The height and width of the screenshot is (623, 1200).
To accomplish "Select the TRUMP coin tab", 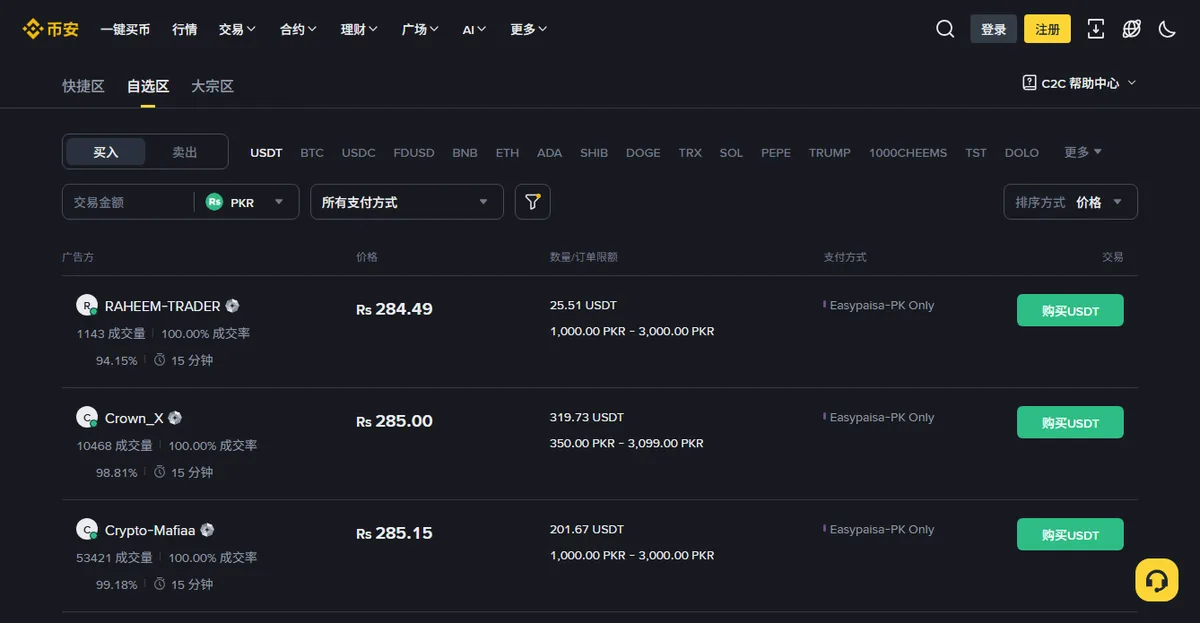I will [830, 153].
